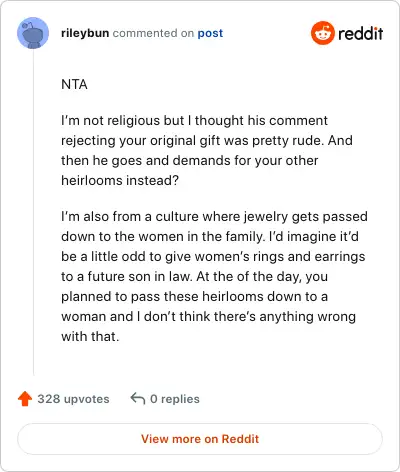Click the line "planned to pass these heirlooms"
This screenshot has height=472, width=400.
(194, 297)
